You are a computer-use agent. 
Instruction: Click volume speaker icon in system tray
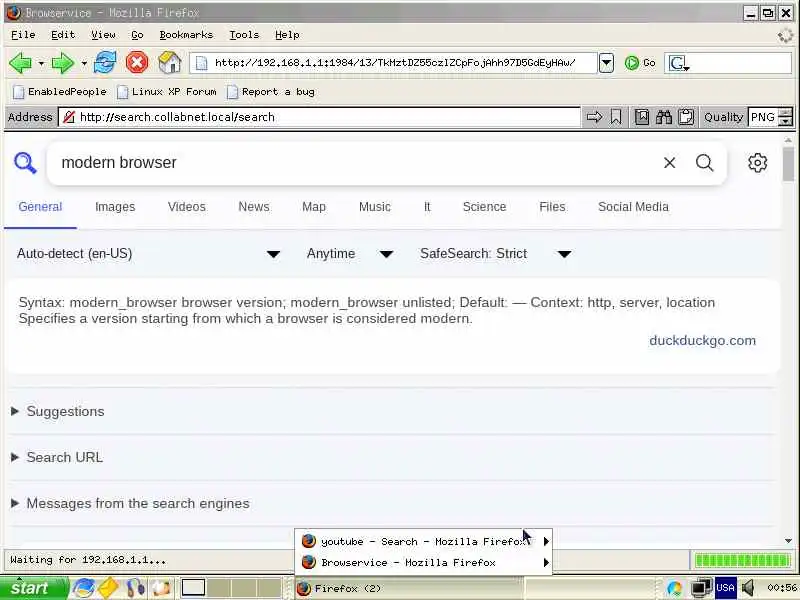(748, 588)
